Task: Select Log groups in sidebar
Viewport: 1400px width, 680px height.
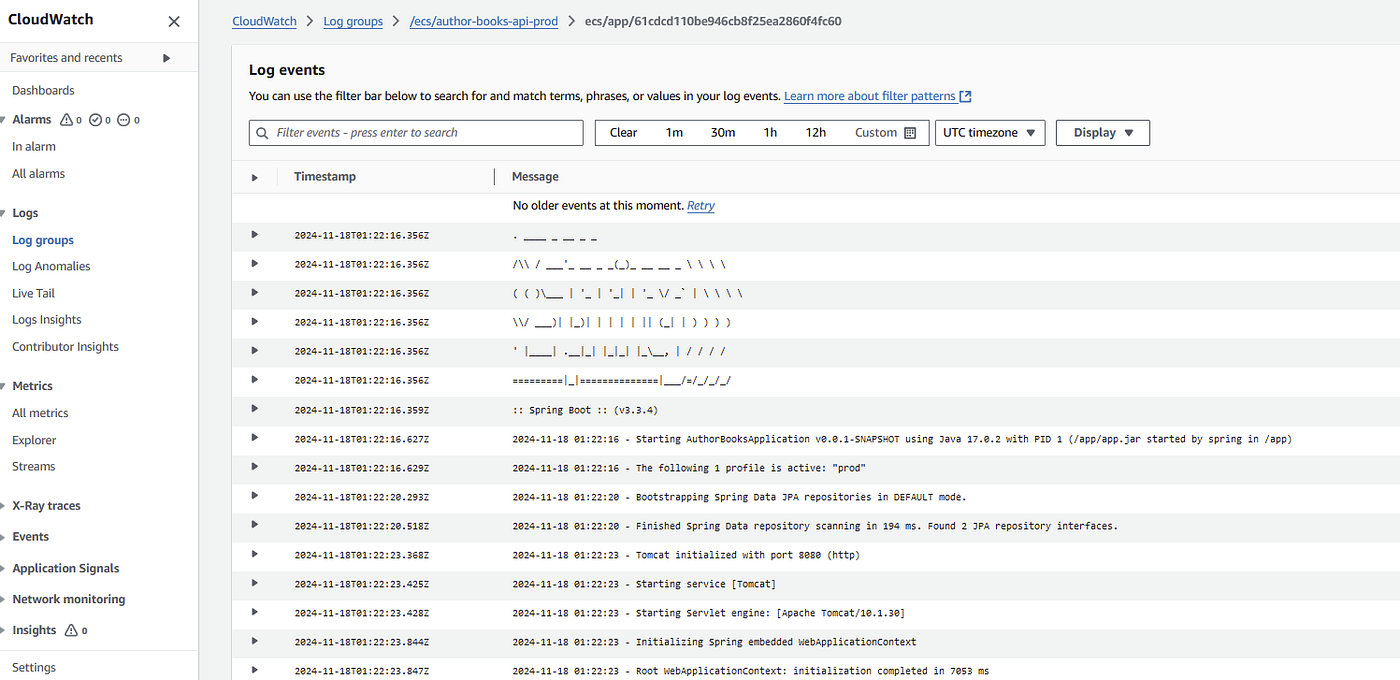Action: click(43, 240)
